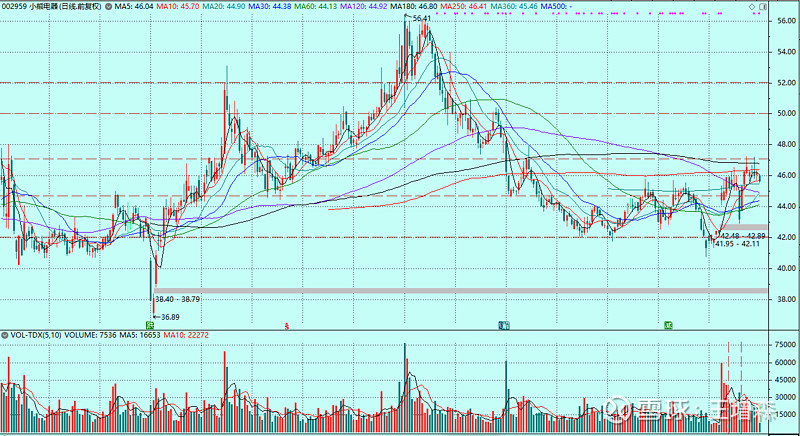The width and height of the screenshot is (800, 436).
Task: Click the 36.89 low price annotation
Action: (170, 317)
